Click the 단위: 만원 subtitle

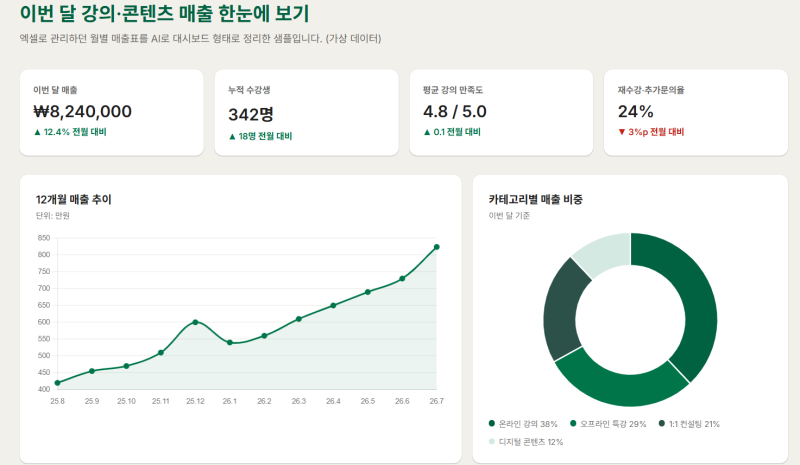pyautogui.click(x=53, y=215)
